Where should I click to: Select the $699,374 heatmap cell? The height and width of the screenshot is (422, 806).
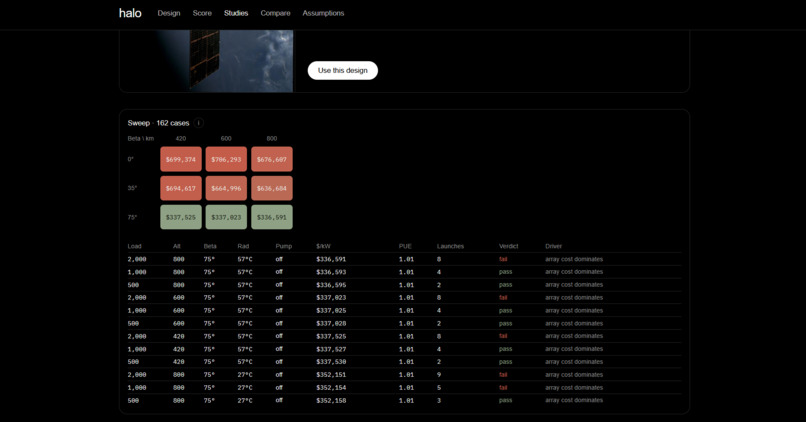coord(181,159)
